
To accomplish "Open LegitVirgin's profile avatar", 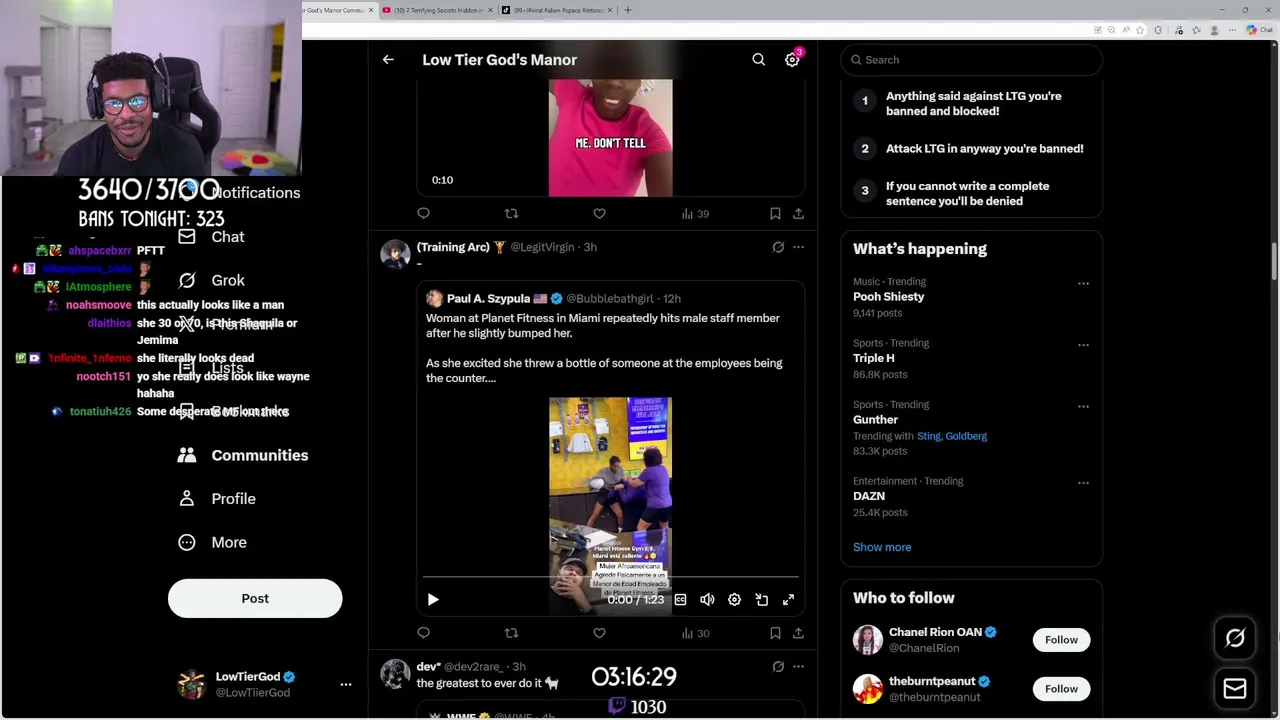I will pos(395,254).
